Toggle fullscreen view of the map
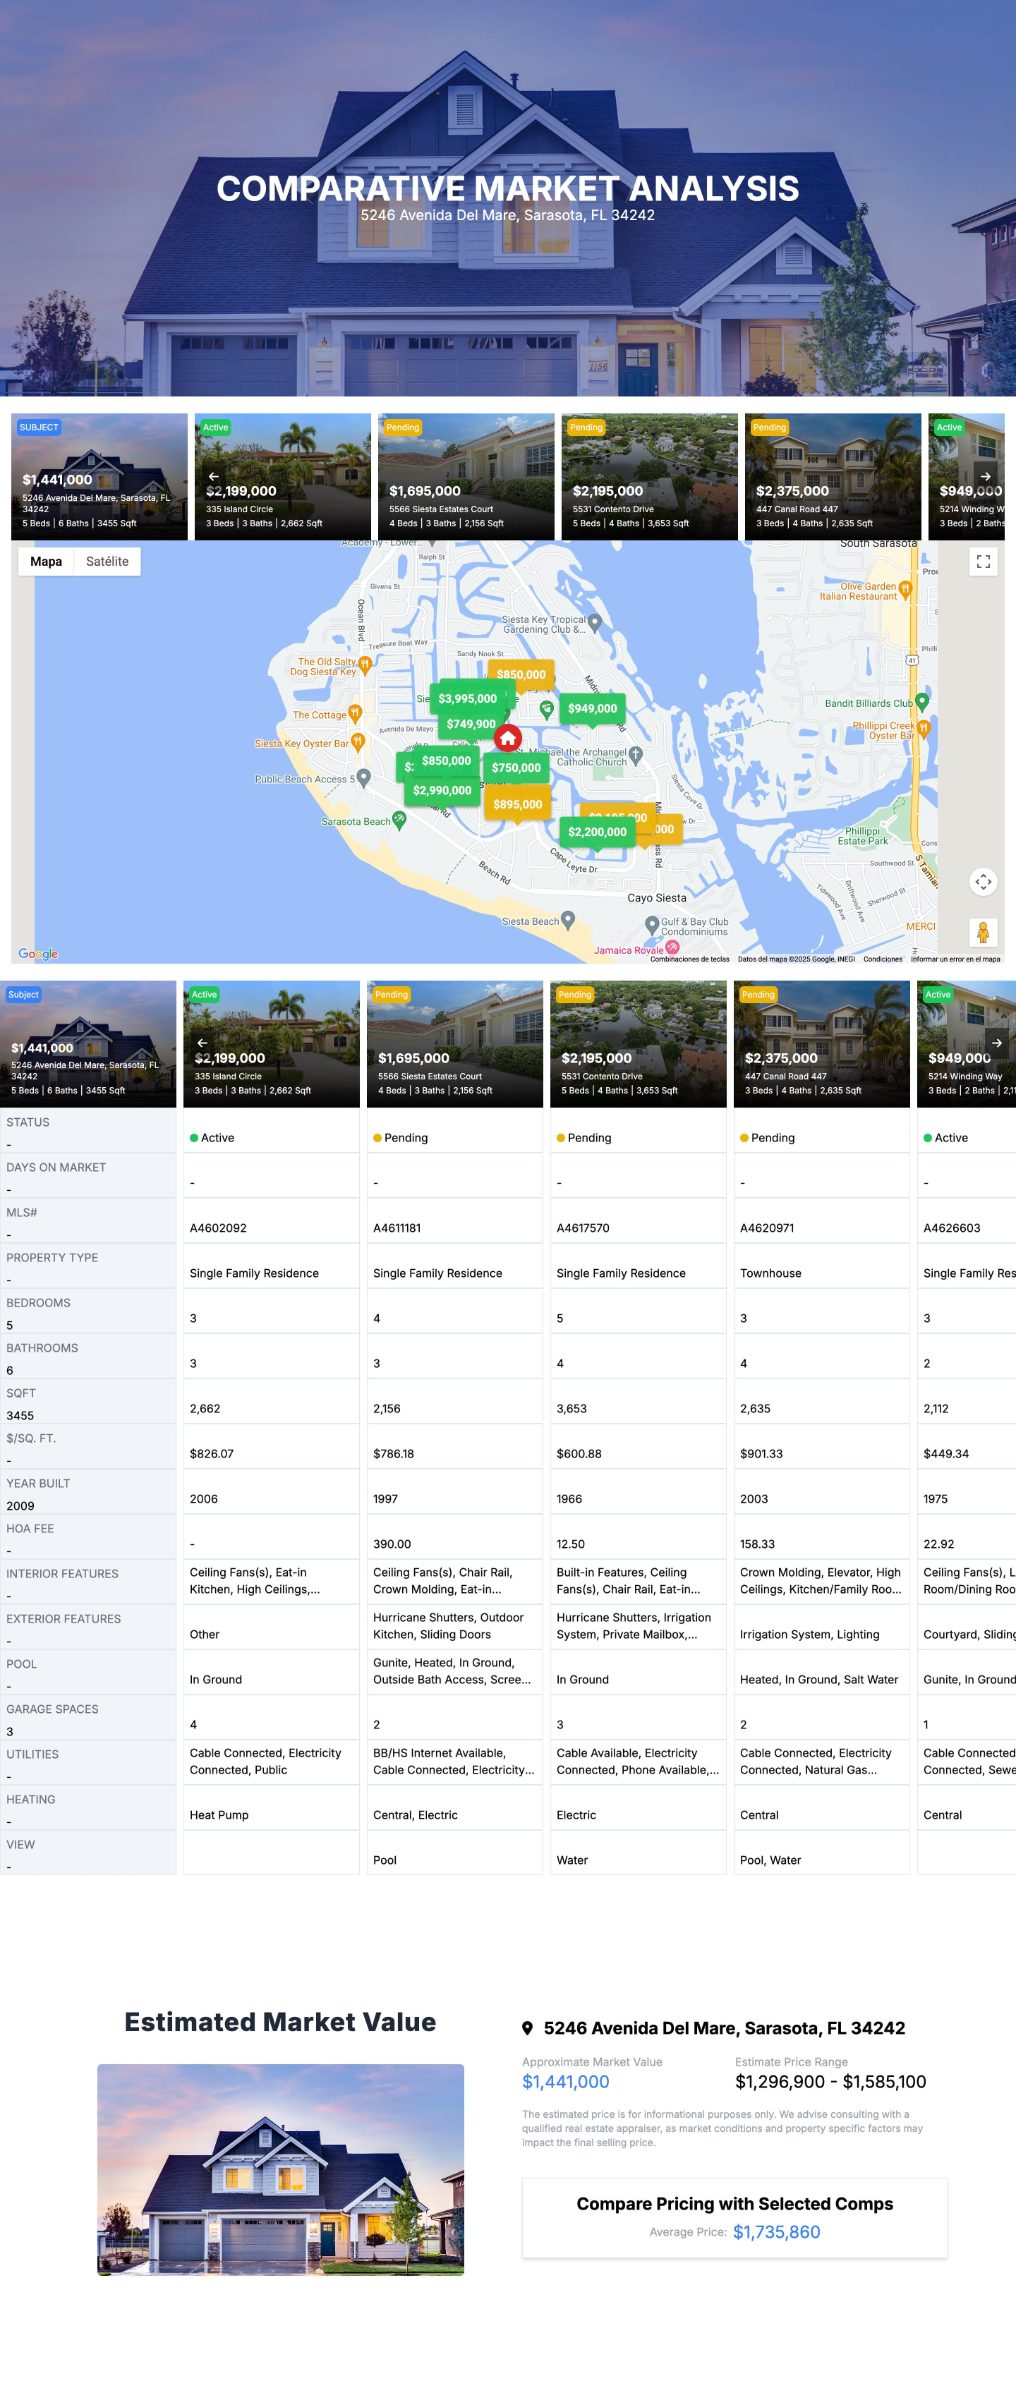The image size is (1016, 2400). pyautogui.click(x=983, y=562)
